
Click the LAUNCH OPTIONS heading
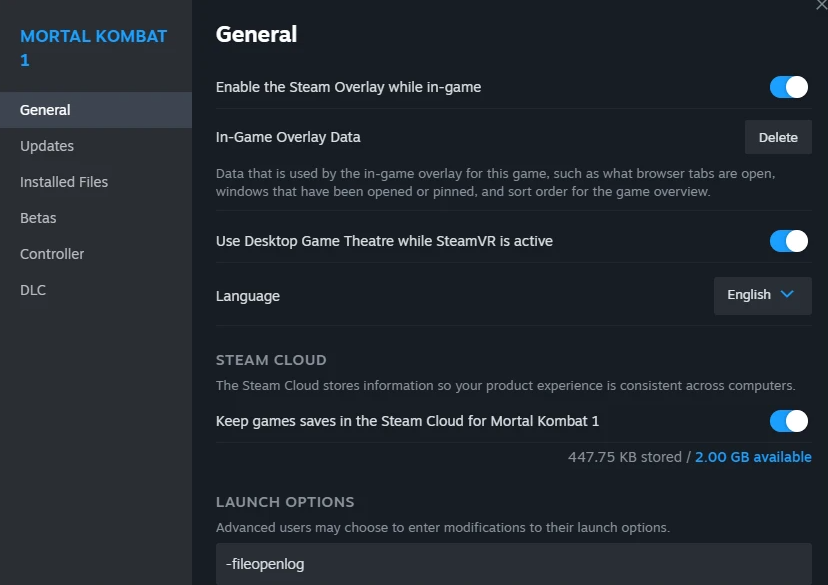285,502
